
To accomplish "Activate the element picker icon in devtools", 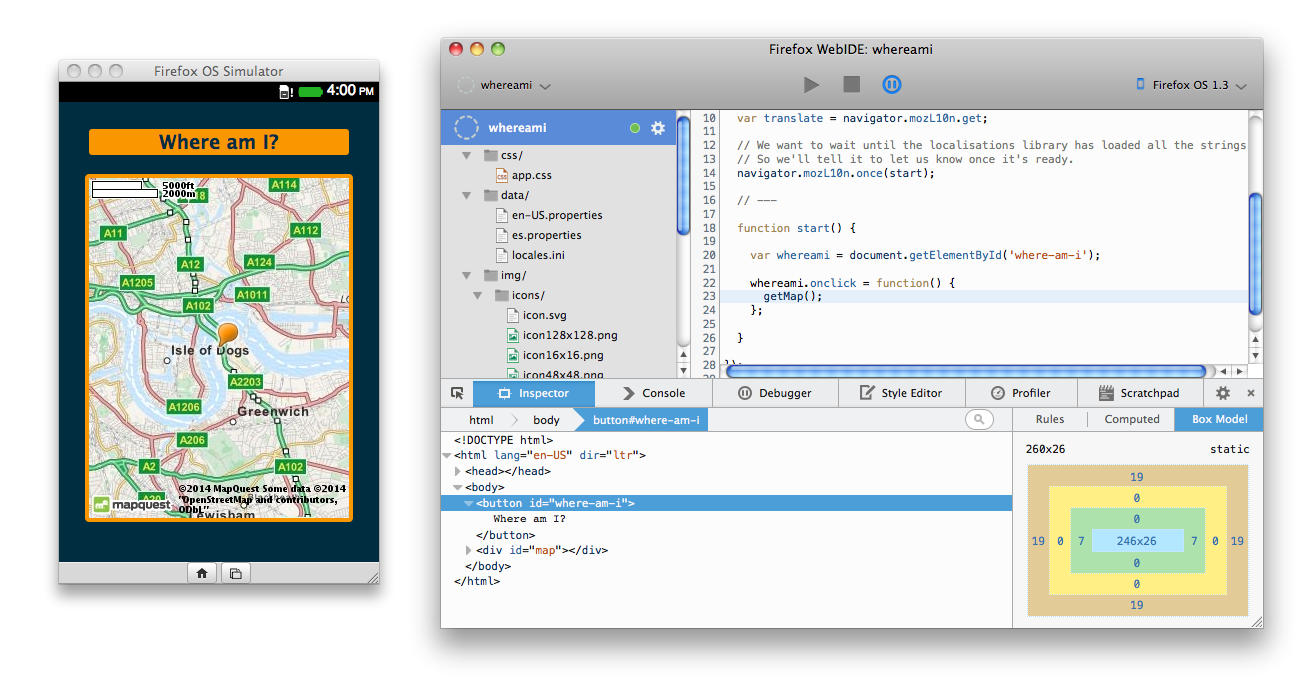I will (457, 393).
